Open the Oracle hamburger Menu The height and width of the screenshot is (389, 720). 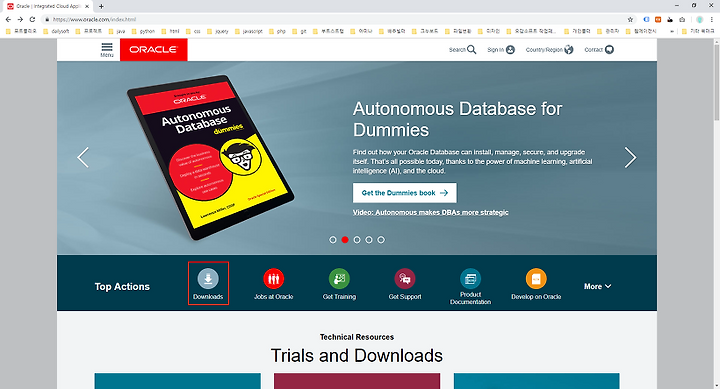(107, 50)
